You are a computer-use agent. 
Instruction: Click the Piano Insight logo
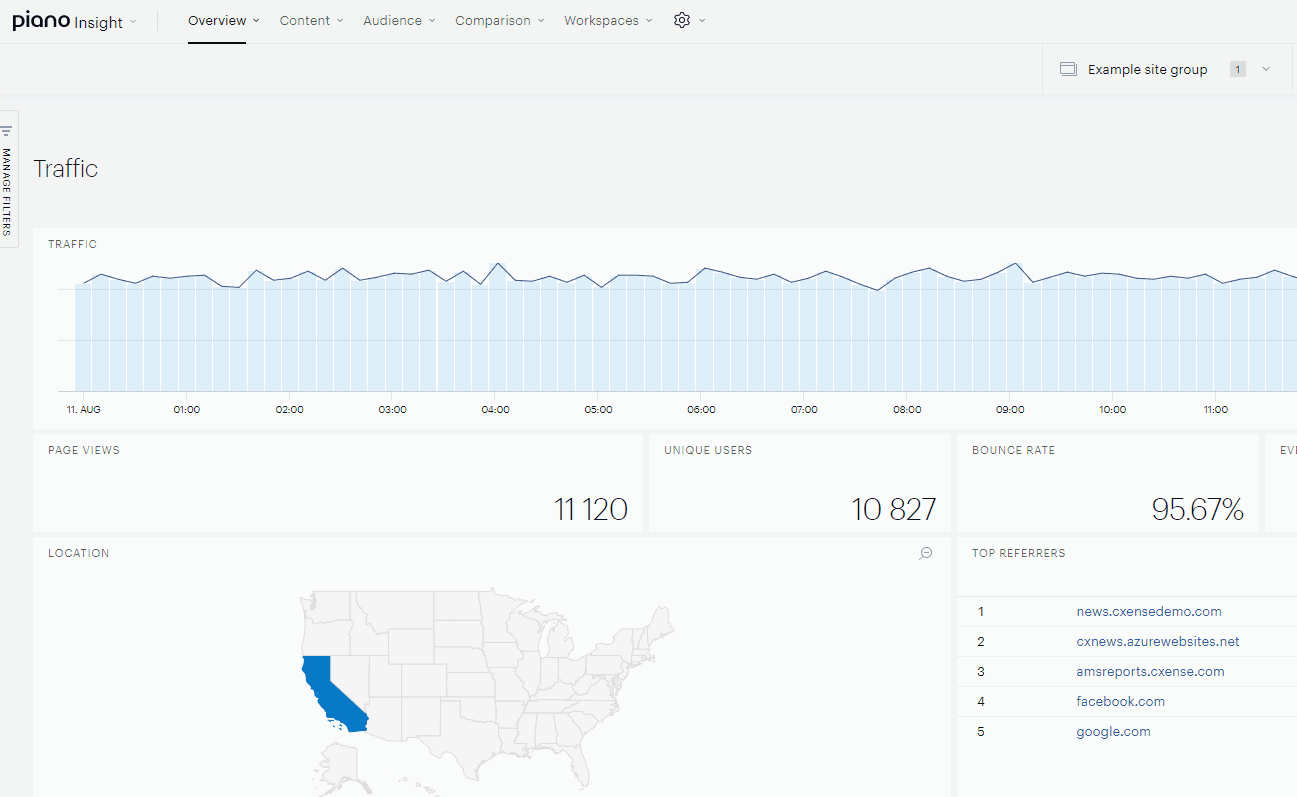tap(67, 21)
